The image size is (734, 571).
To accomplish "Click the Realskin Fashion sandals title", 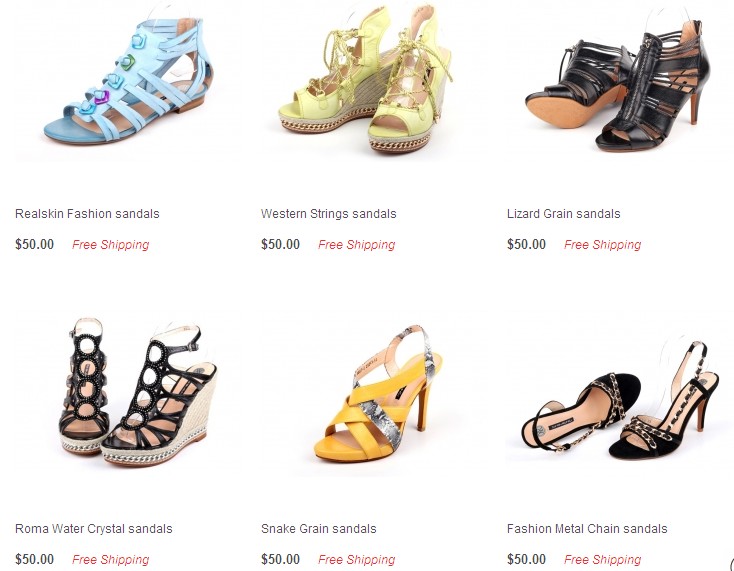I will pos(87,214).
